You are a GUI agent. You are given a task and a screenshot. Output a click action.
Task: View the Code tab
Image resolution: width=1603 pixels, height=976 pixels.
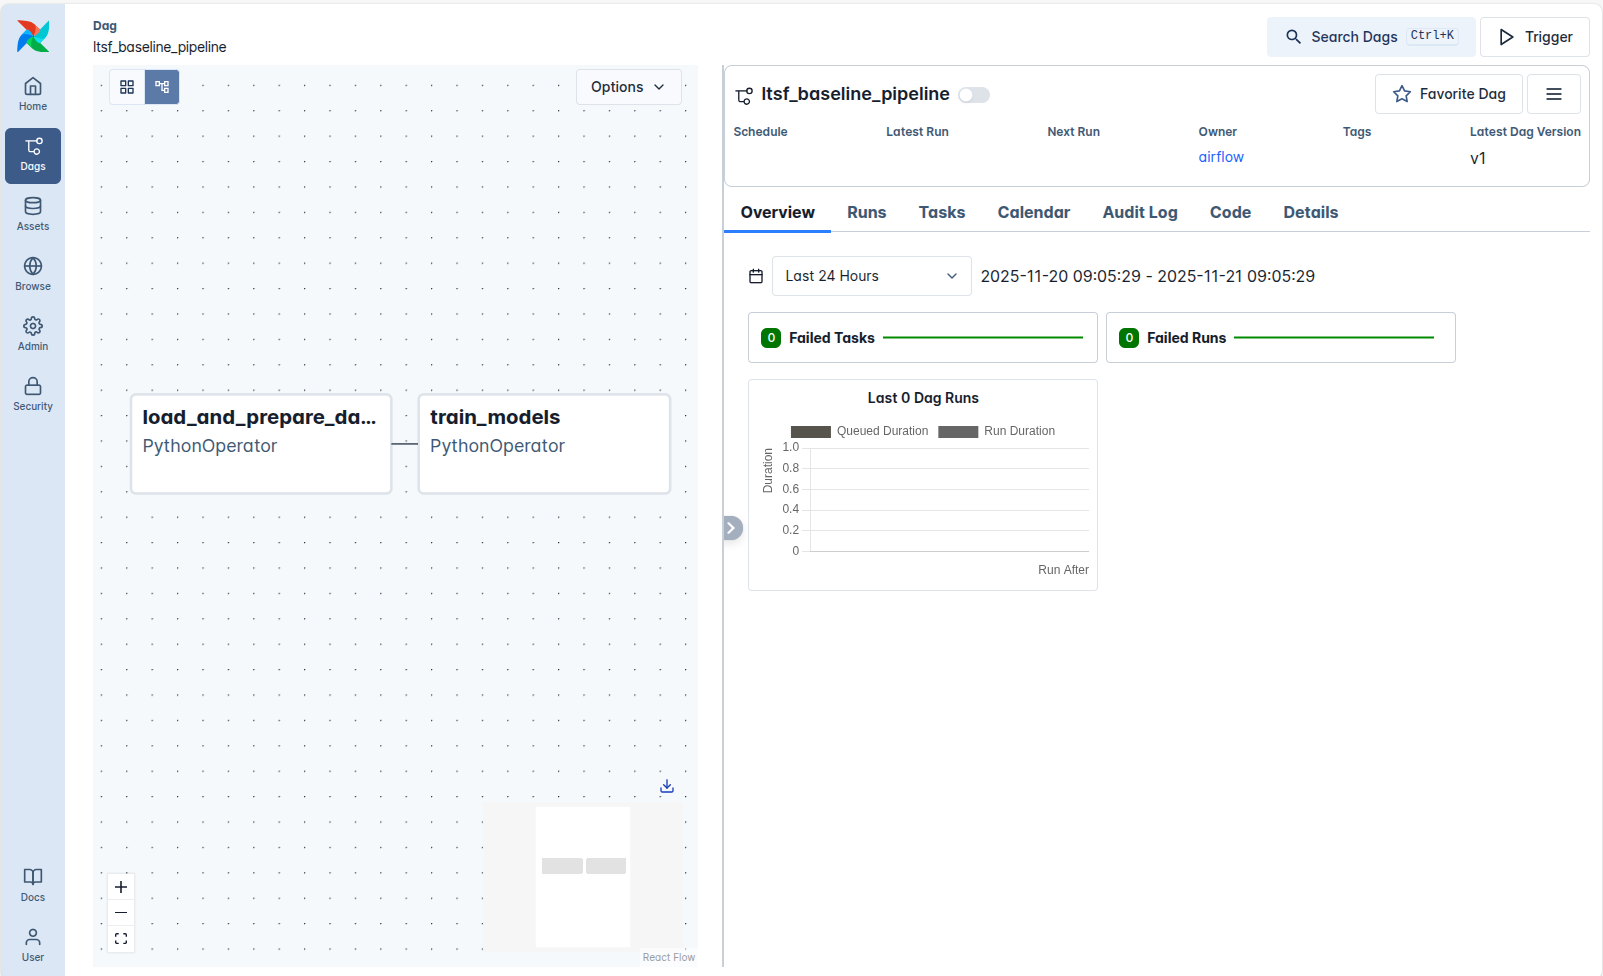pyautogui.click(x=1230, y=212)
